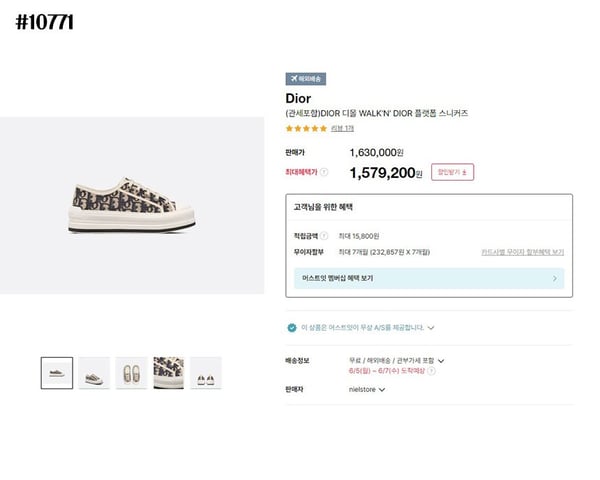Expand the nielstore seller dropdown
Image resolution: width=600 pixels, height=480 pixels.
(x=382, y=389)
